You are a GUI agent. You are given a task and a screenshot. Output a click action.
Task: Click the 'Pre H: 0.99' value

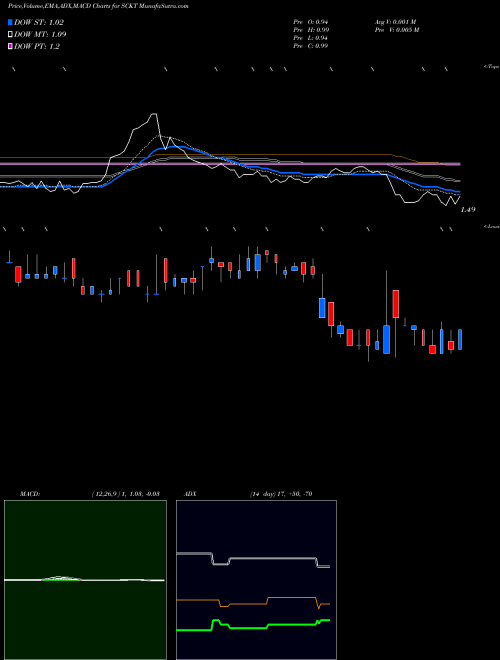coord(311,29)
